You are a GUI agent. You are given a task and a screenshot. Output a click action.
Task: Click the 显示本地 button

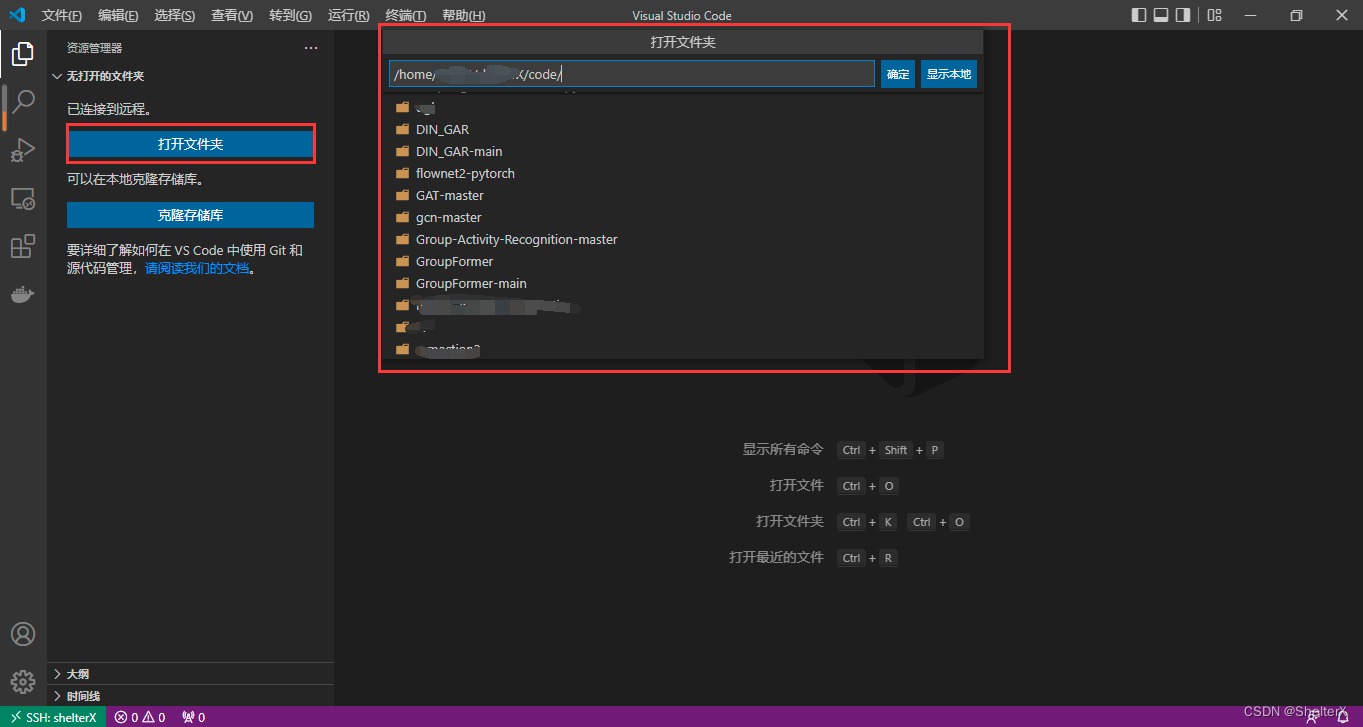[x=949, y=74]
